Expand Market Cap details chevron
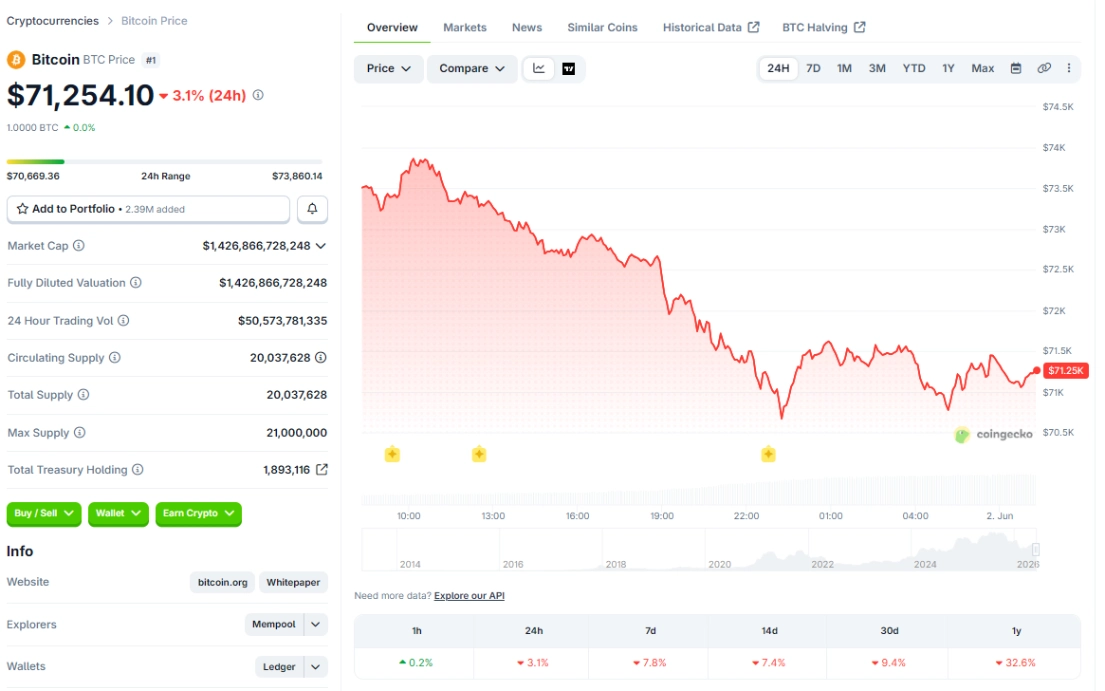The image size is (1105, 691). 321,246
